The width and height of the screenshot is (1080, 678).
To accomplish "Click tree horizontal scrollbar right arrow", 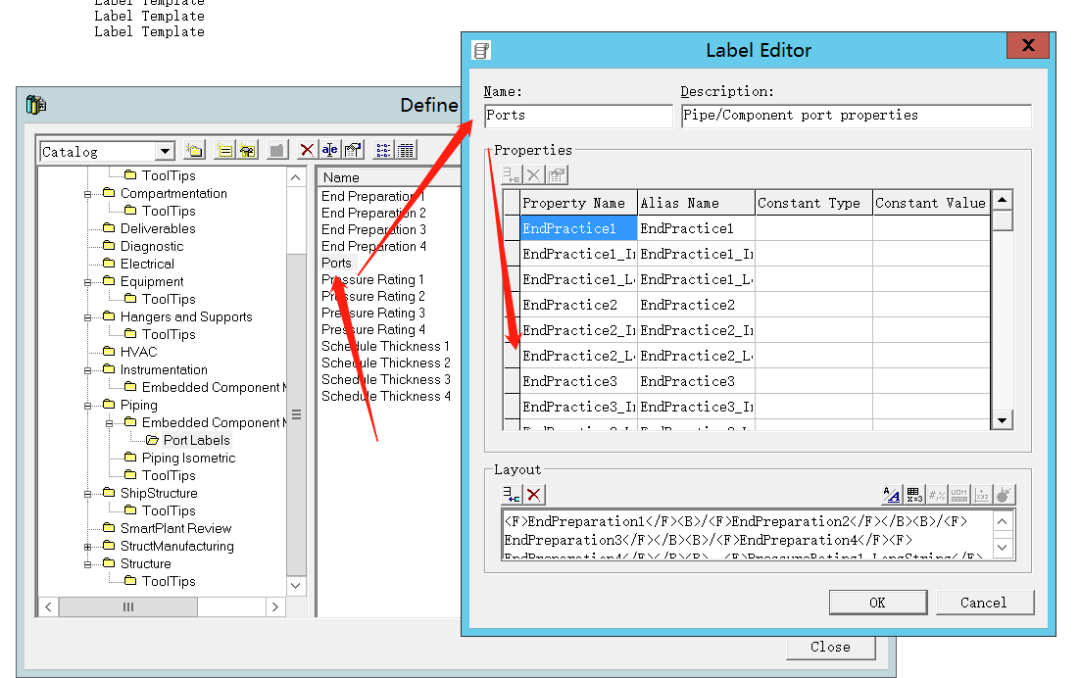I will 275,607.
